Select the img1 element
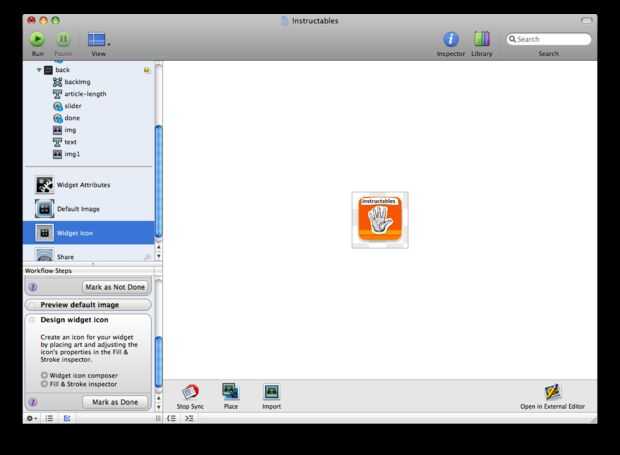620x455 pixels. pyautogui.click(x=72, y=154)
